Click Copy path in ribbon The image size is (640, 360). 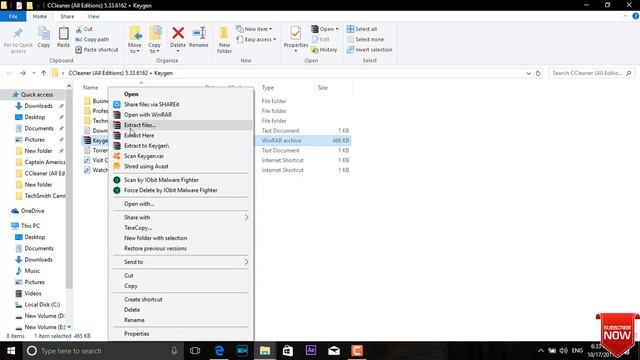[x=92, y=40]
